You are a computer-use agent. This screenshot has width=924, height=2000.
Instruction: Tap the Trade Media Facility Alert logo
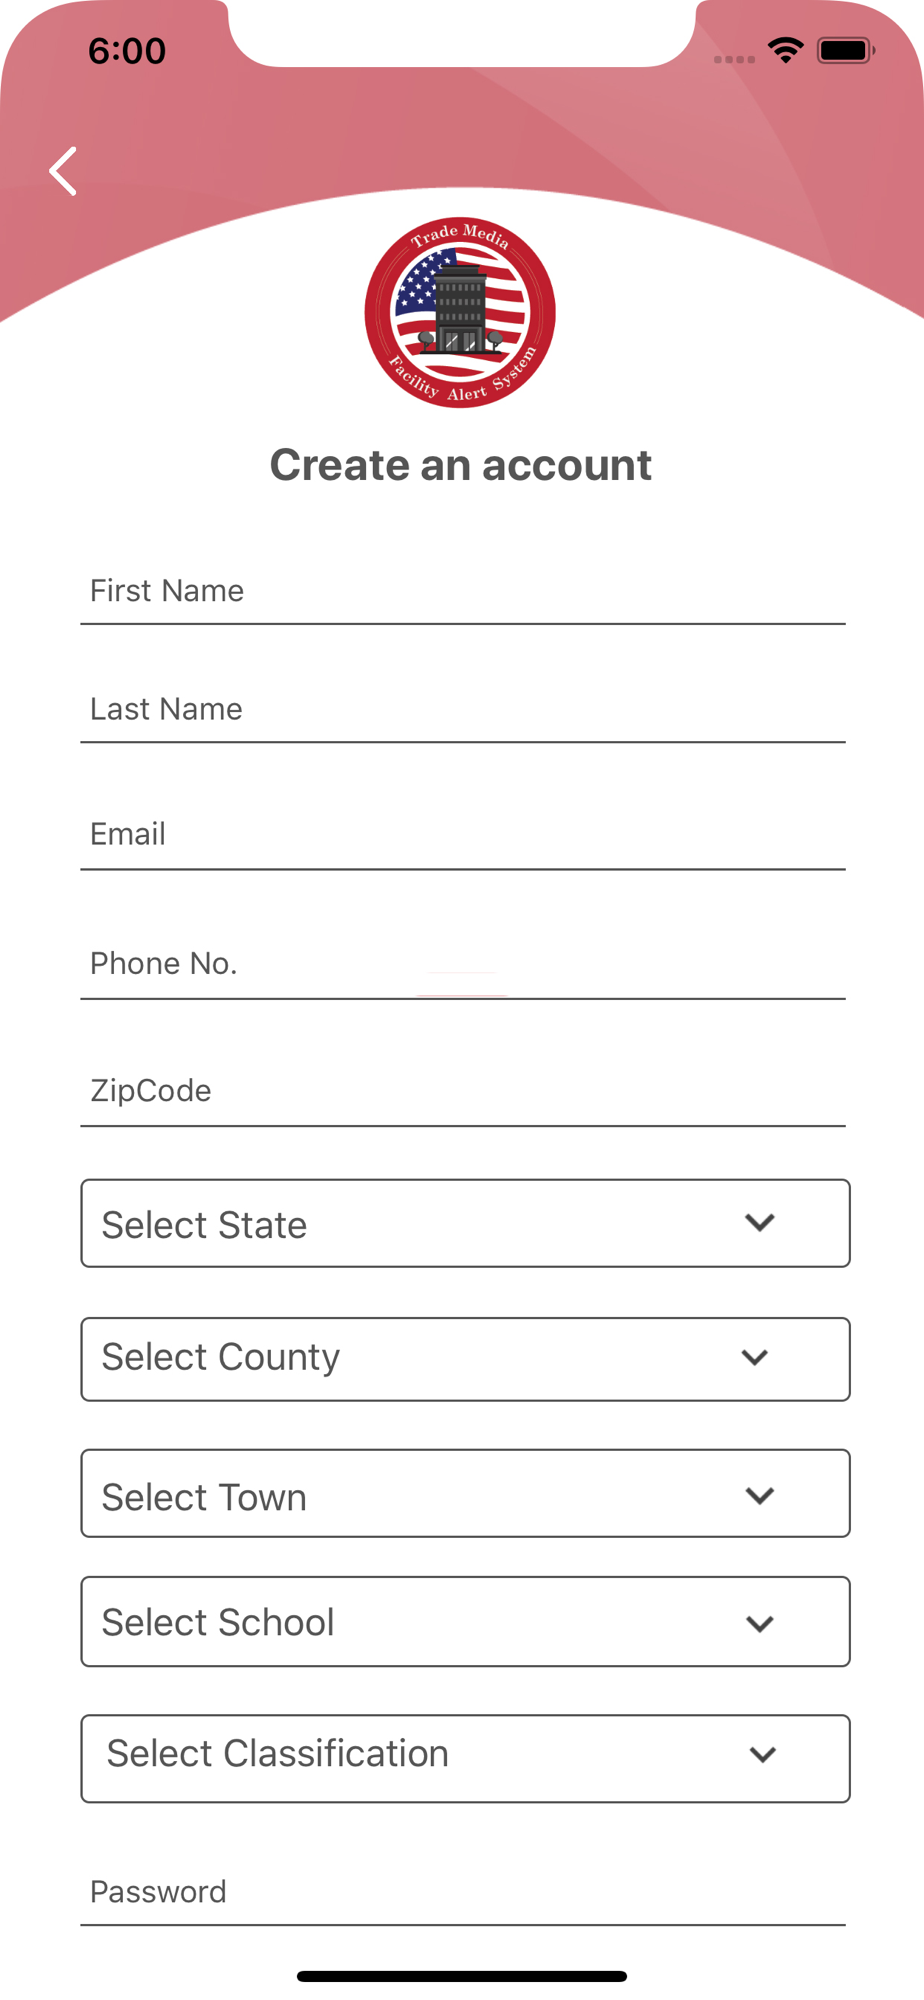(460, 312)
